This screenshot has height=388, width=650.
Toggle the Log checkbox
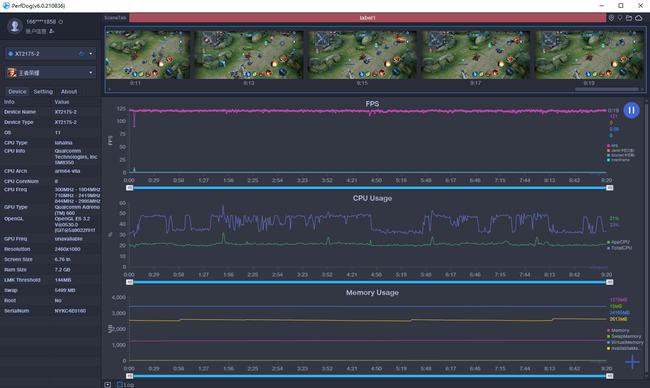(x=120, y=385)
